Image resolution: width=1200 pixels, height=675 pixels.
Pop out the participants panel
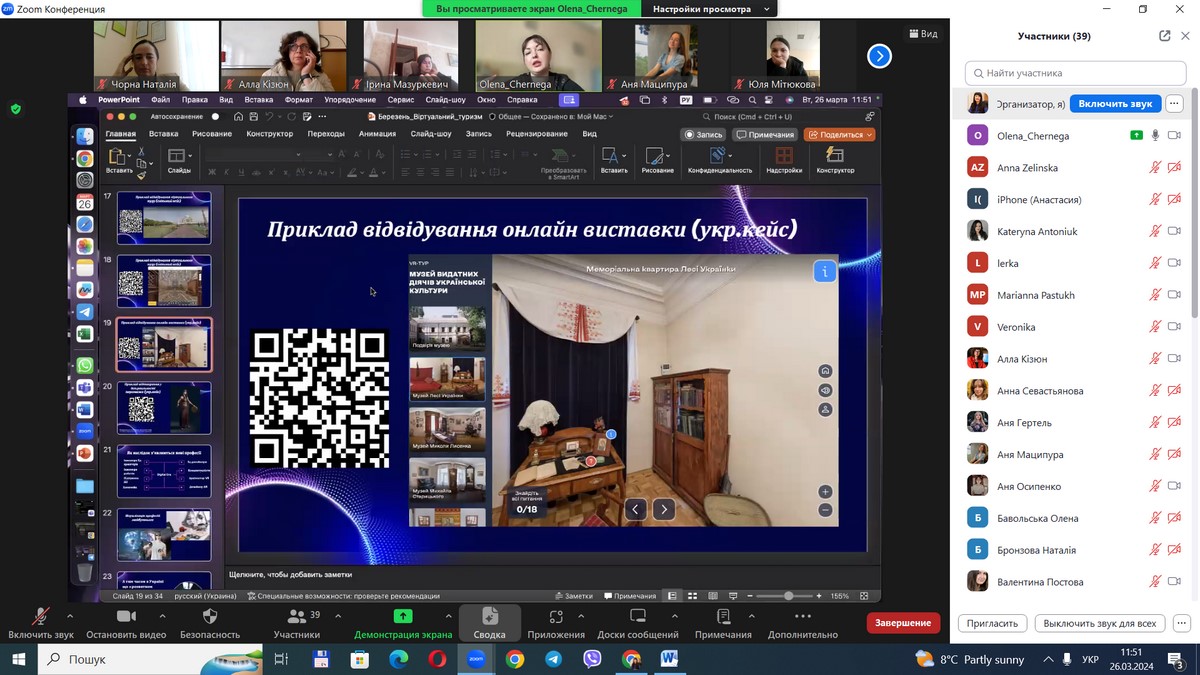pos(1164,36)
